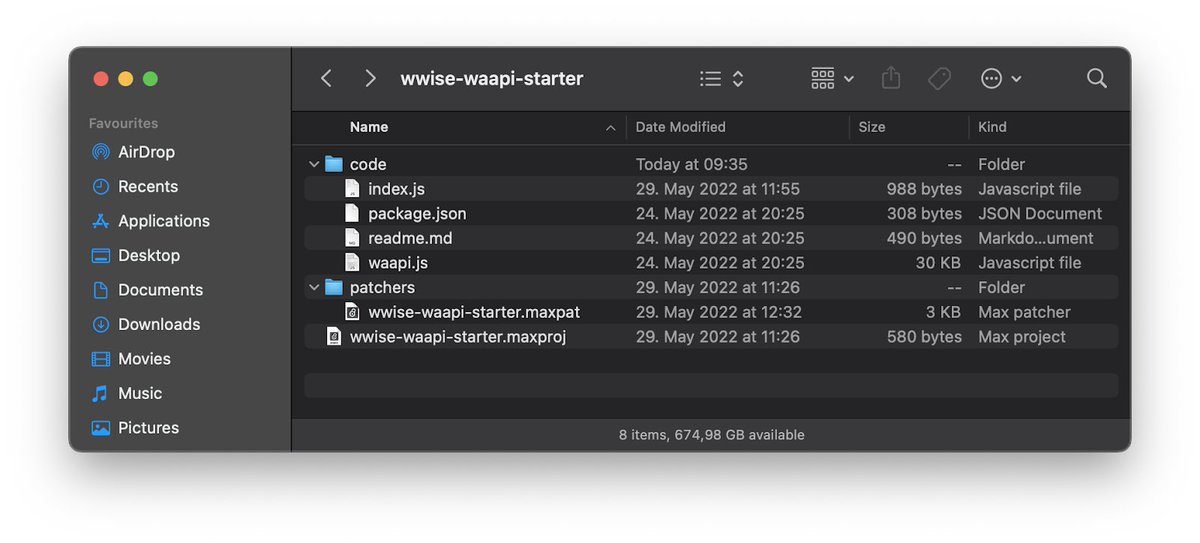Open the Action ellipsis menu
Viewport: 1200px width, 543px height.
point(1000,78)
